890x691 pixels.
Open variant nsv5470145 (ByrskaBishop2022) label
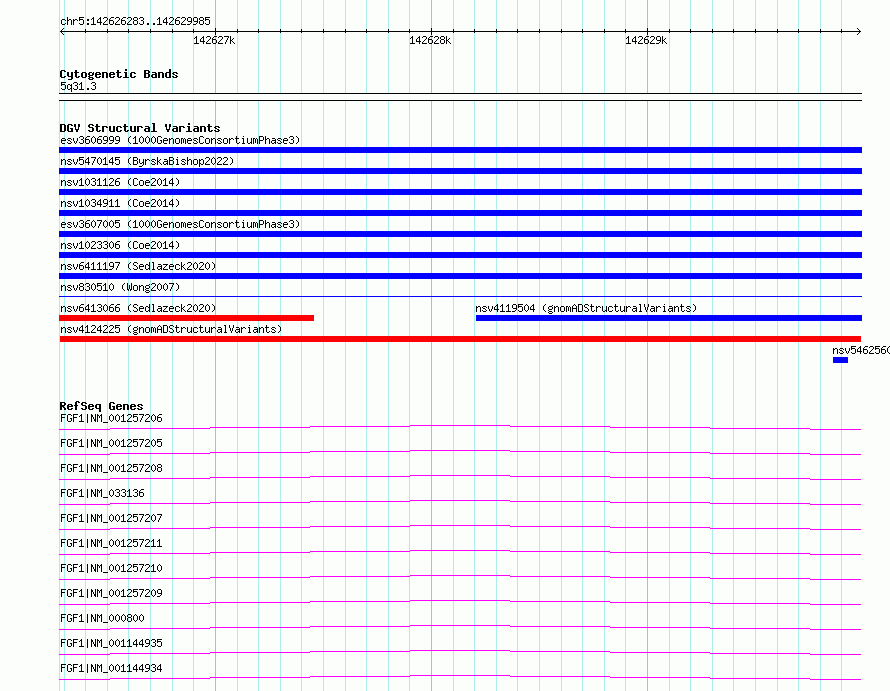(x=147, y=161)
